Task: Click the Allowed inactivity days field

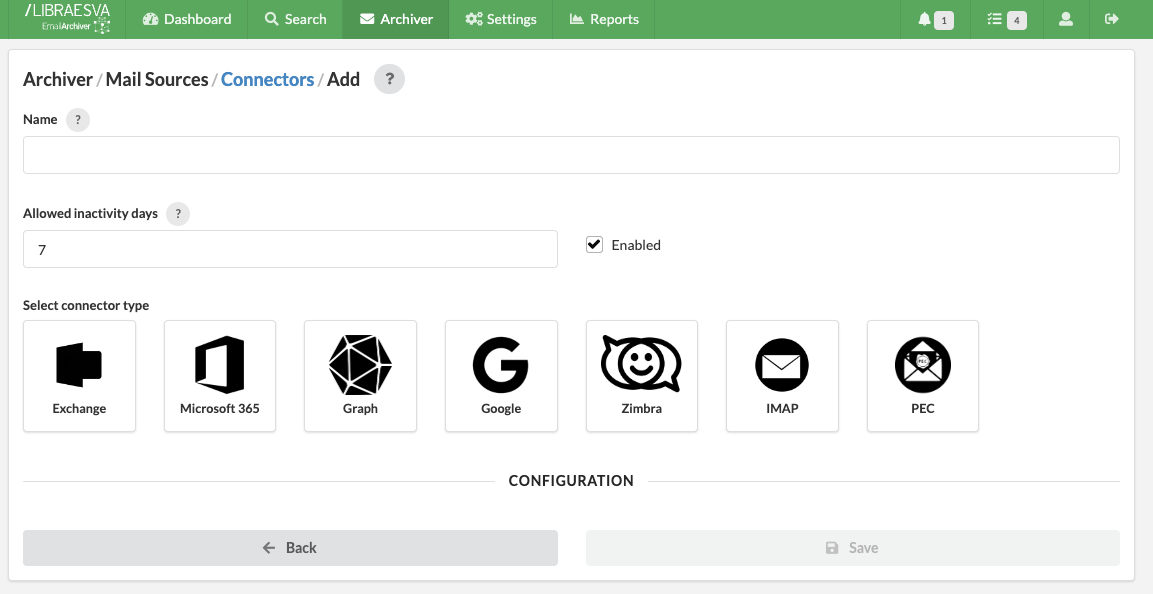Action: (290, 249)
